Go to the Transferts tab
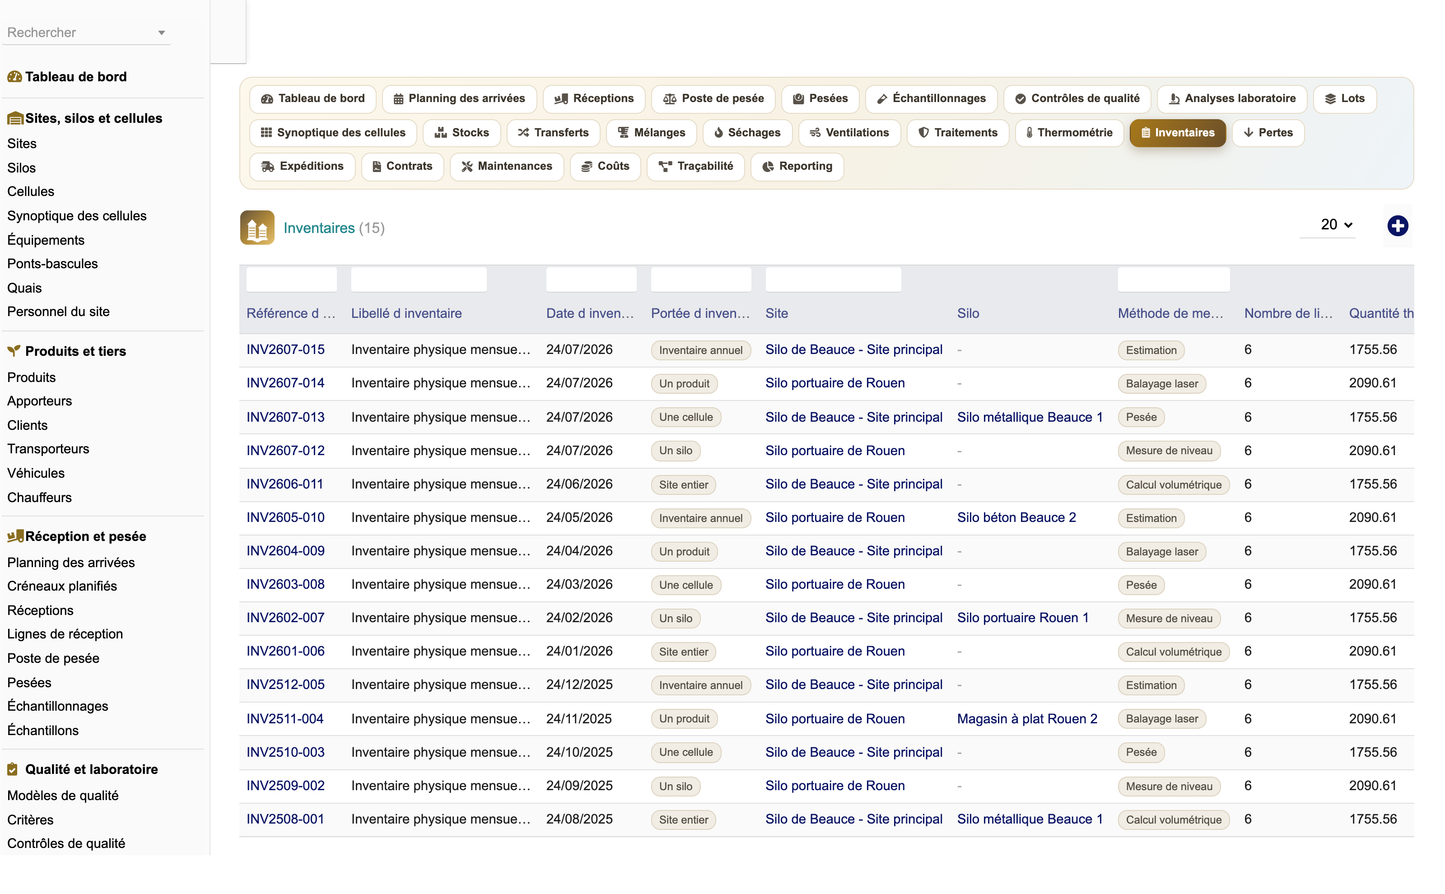Screen dimensions: 1445x894 click(x=553, y=133)
